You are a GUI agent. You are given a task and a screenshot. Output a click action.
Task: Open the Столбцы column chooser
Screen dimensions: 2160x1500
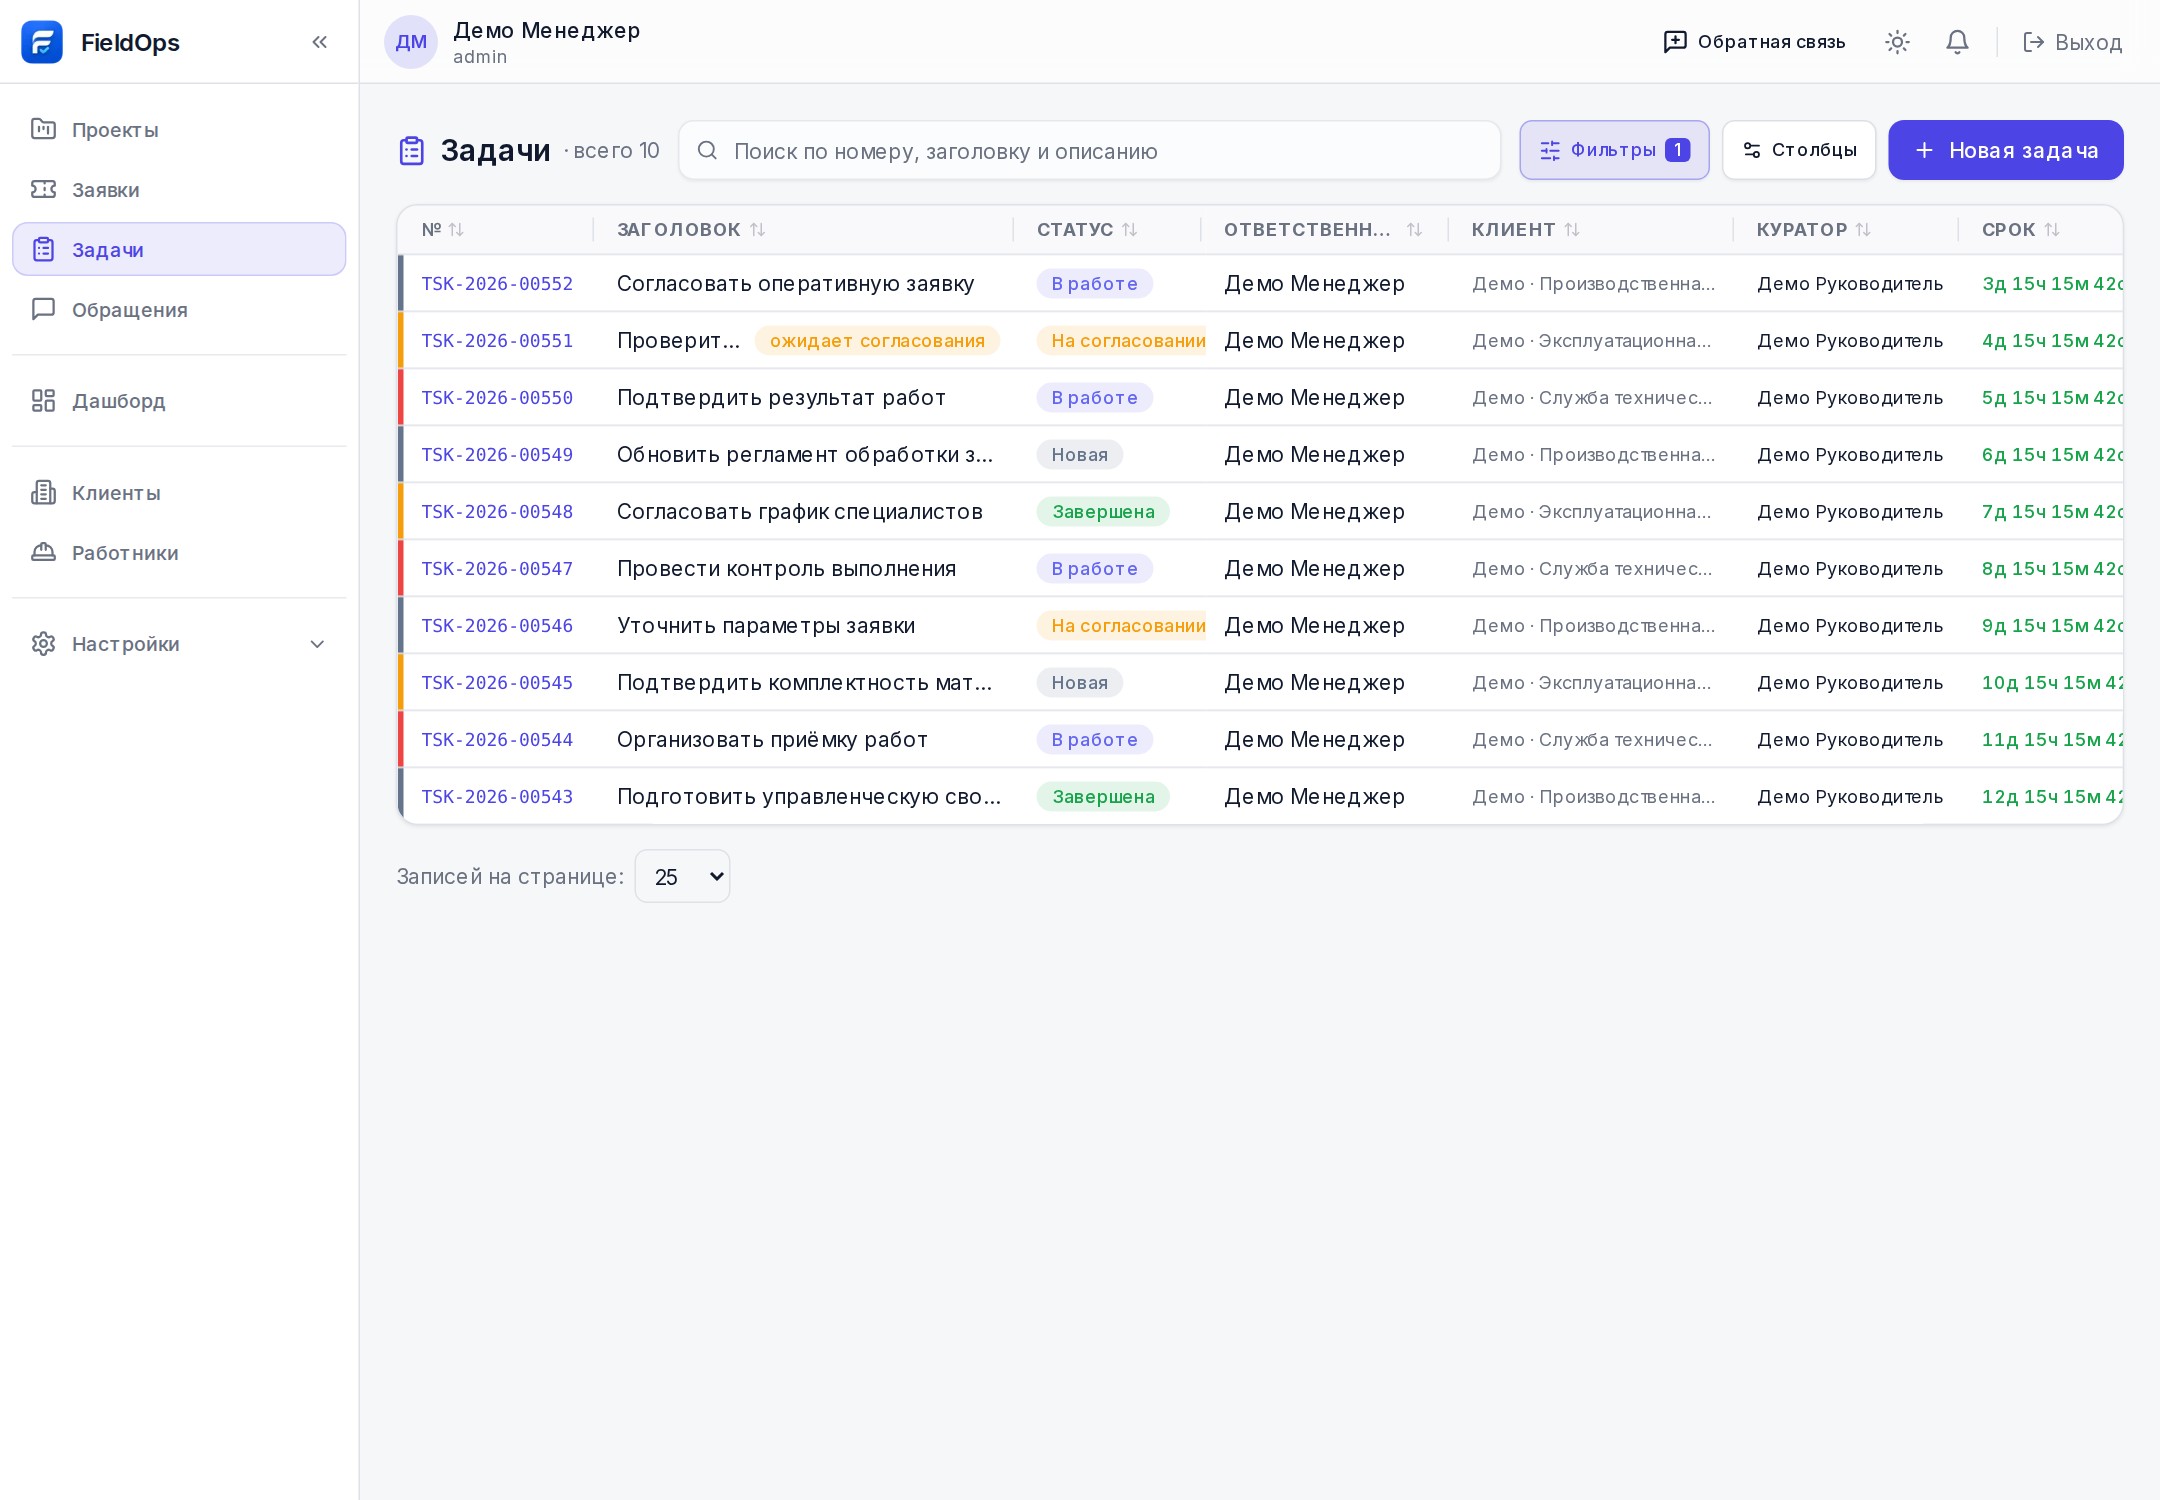click(1799, 151)
